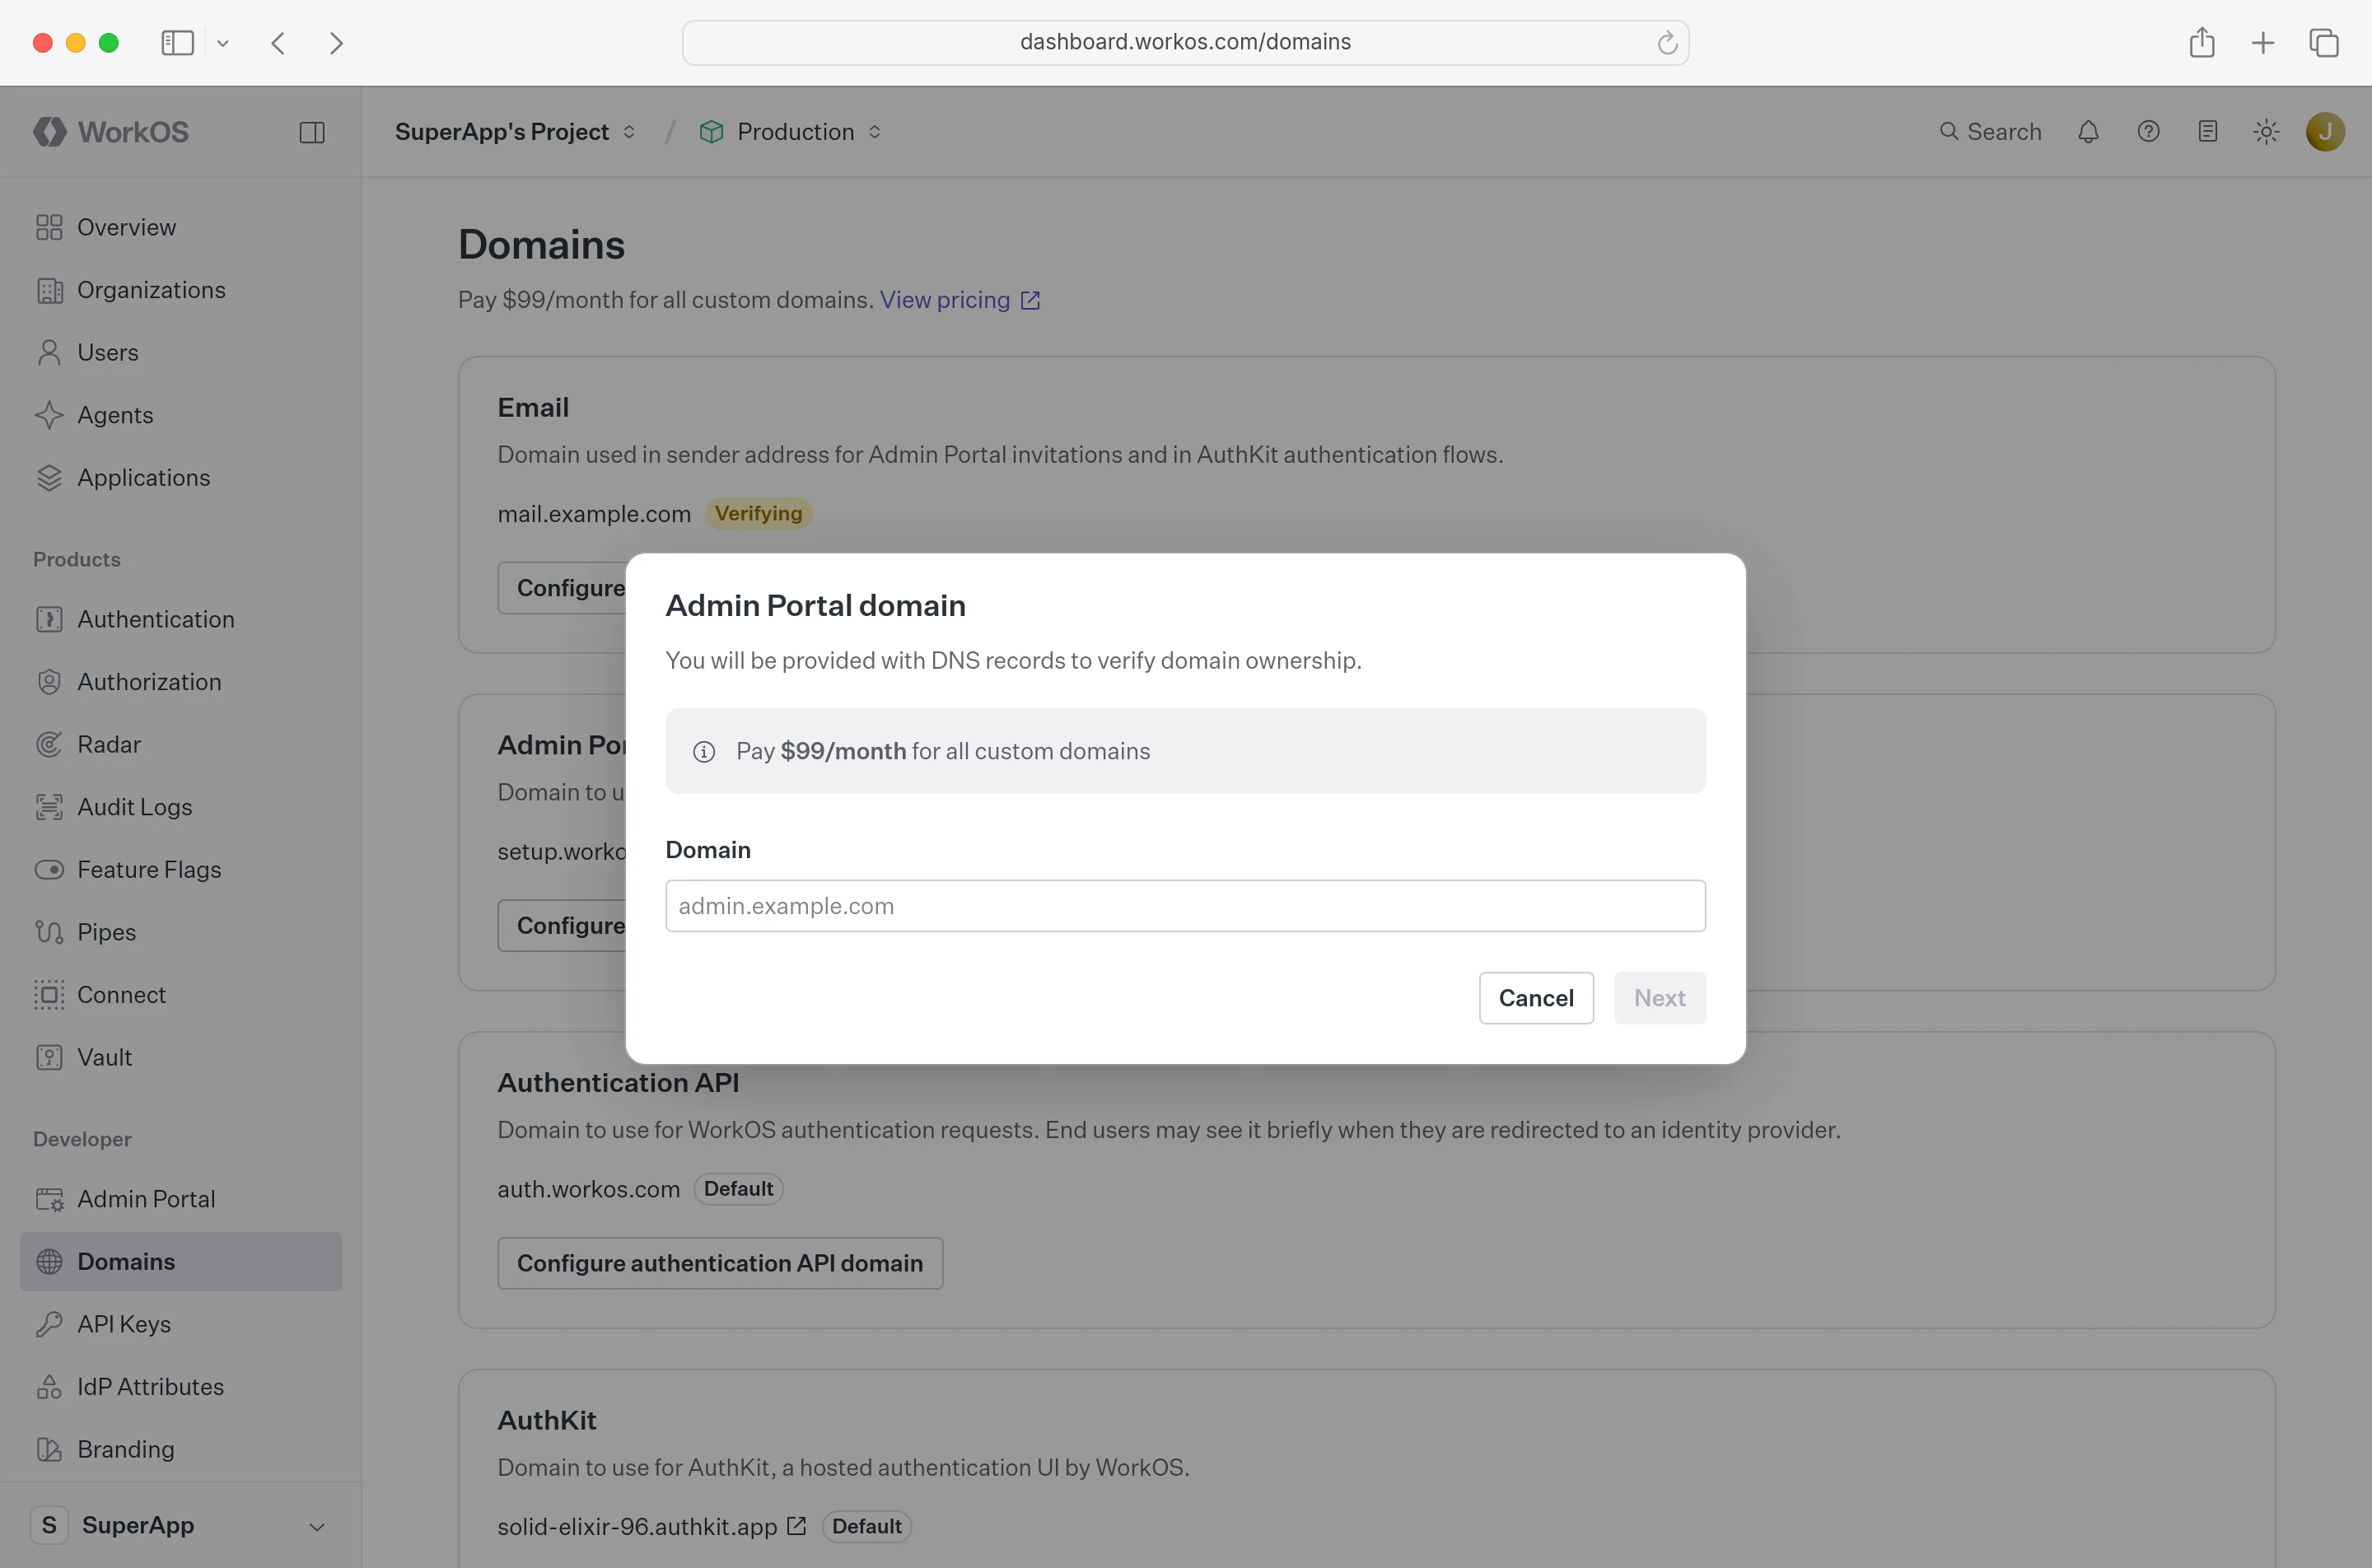This screenshot has width=2372, height=1568.
Task: Open the solid-elixir-96.authkit.app external link icon
Action: tap(796, 1526)
